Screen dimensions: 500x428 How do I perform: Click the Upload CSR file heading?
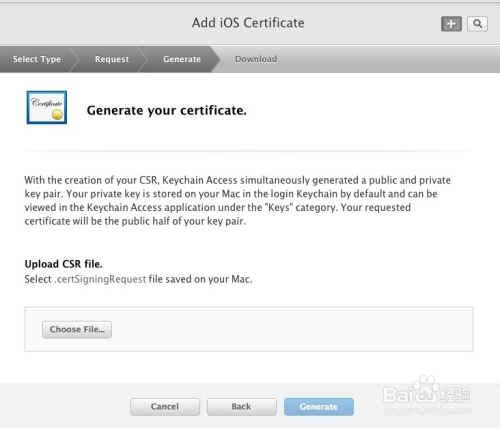pos(63,264)
